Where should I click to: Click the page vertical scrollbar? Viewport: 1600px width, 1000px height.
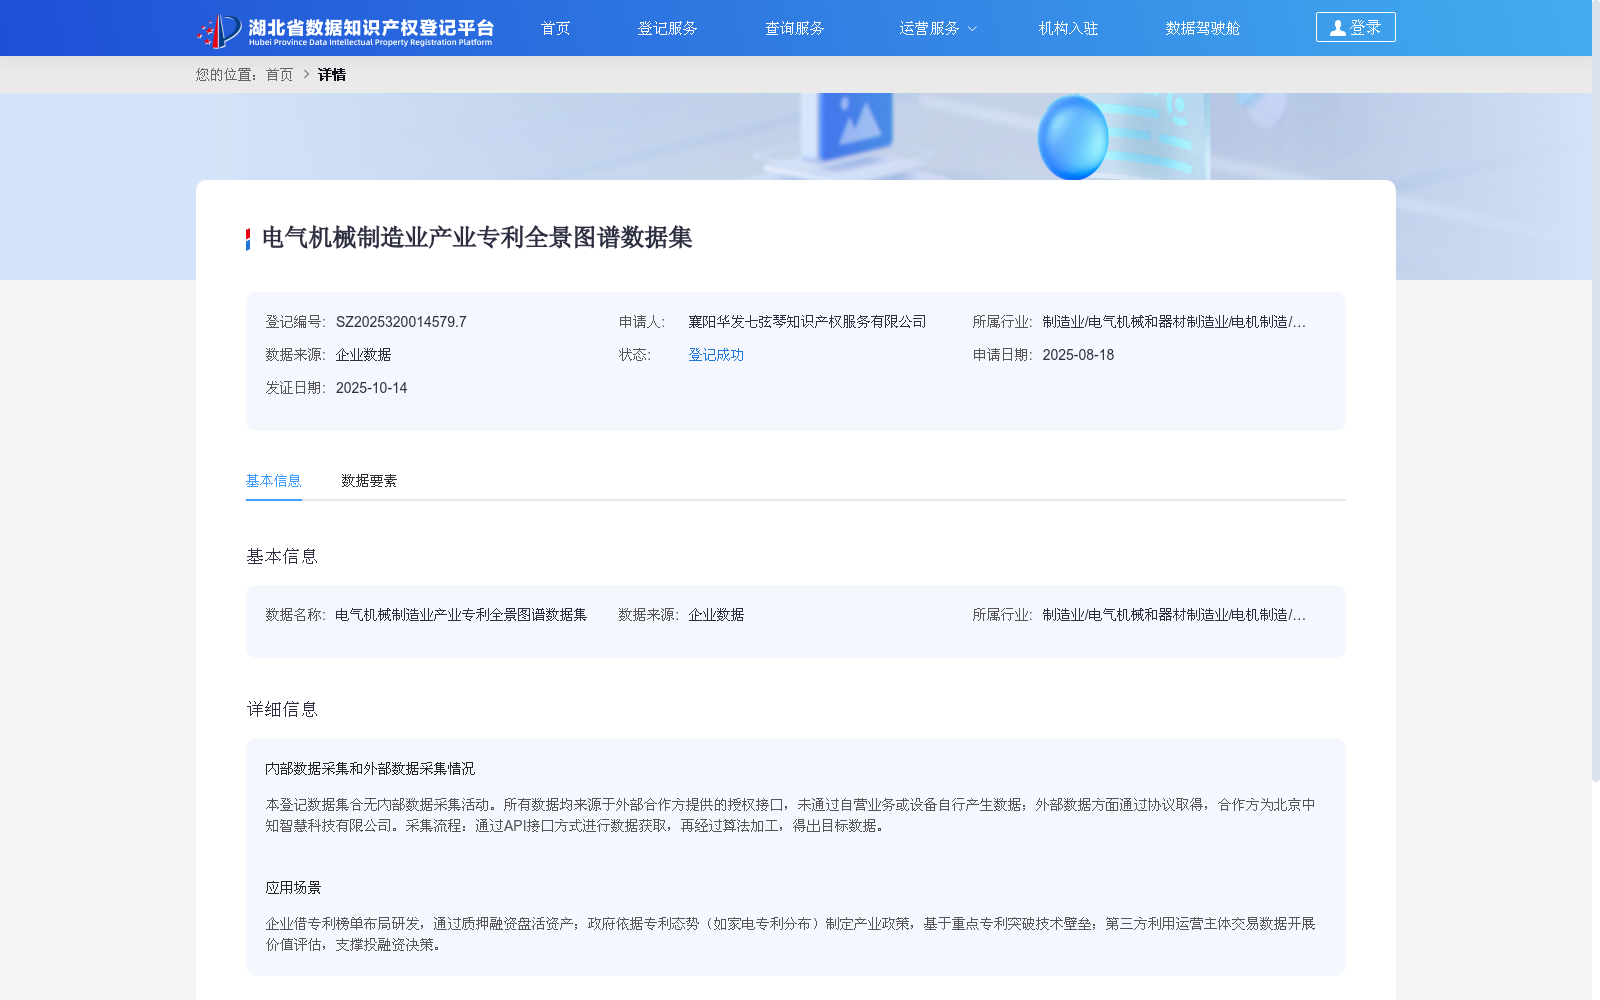click(1596, 390)
